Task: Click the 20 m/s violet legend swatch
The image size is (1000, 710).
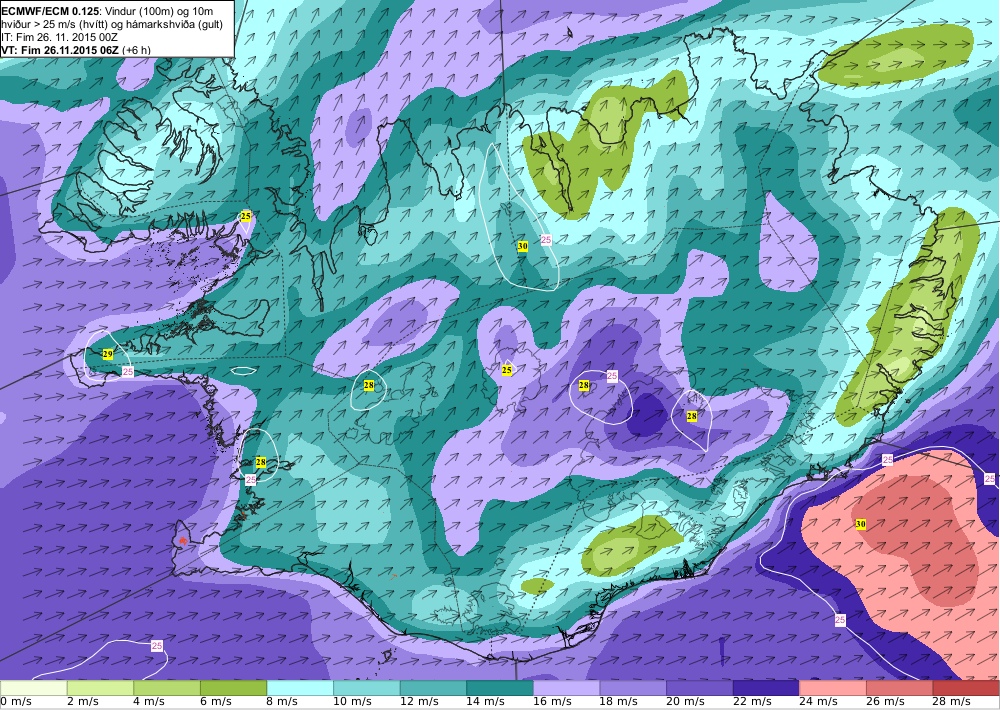Action: coord(700,688)
